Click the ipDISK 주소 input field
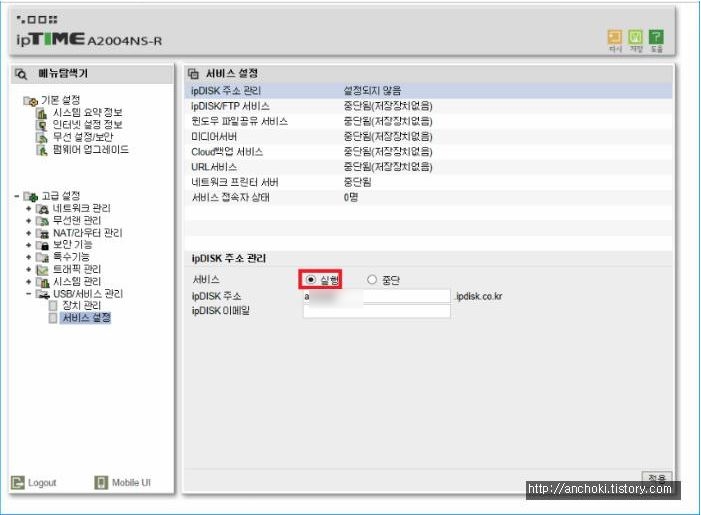Viewport: 701px width, 515px height. pyautogui.click(x=377, y=296)
